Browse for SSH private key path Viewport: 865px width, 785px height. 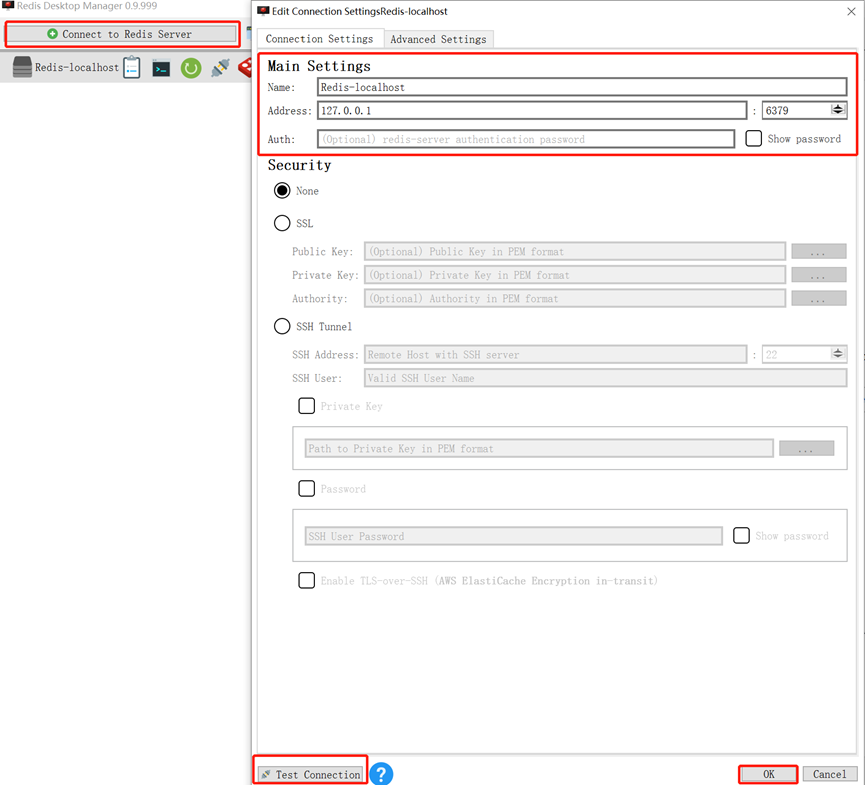tap(807, 448)
